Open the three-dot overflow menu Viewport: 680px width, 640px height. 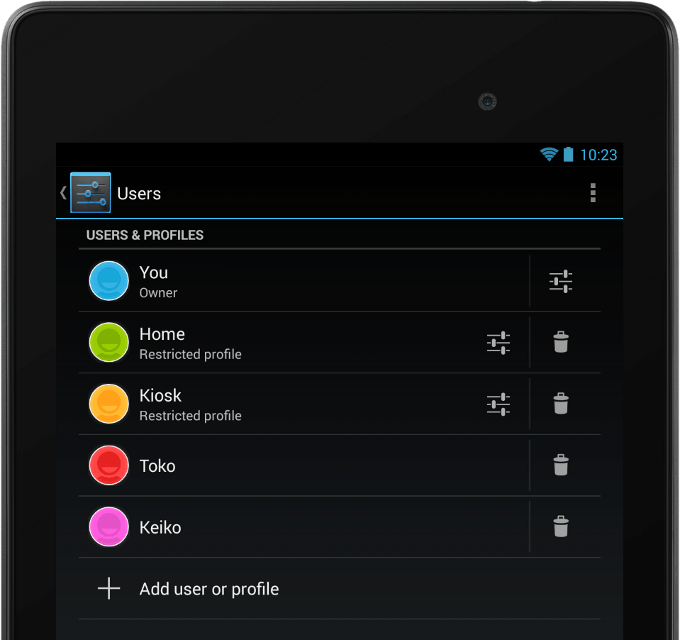pyautogui.click(x=593, y=193)
